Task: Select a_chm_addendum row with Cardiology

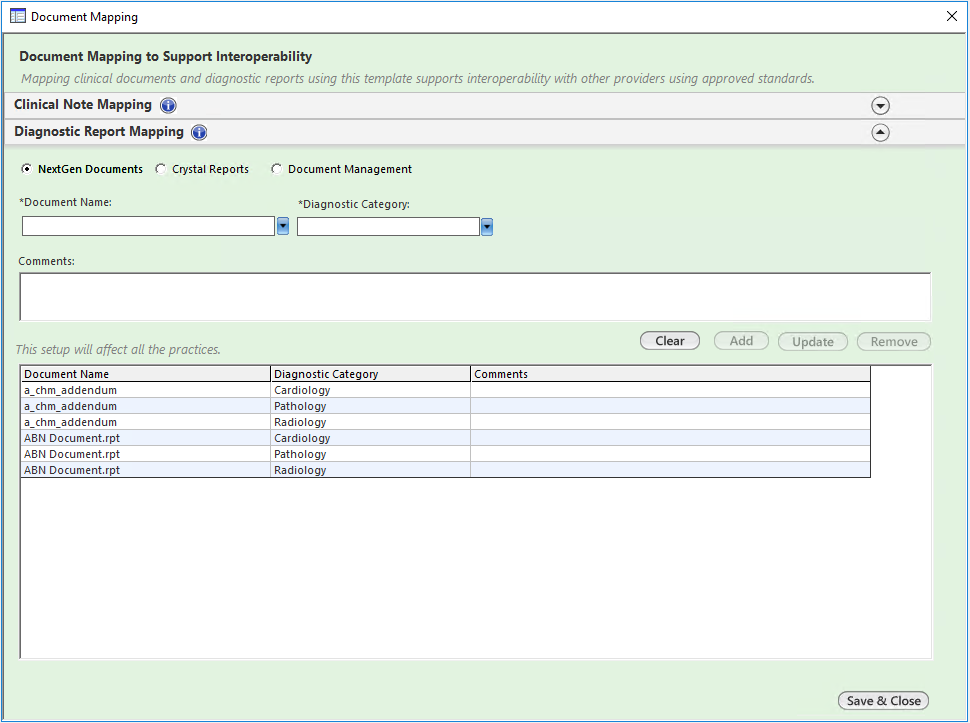Action: (445, 390)
